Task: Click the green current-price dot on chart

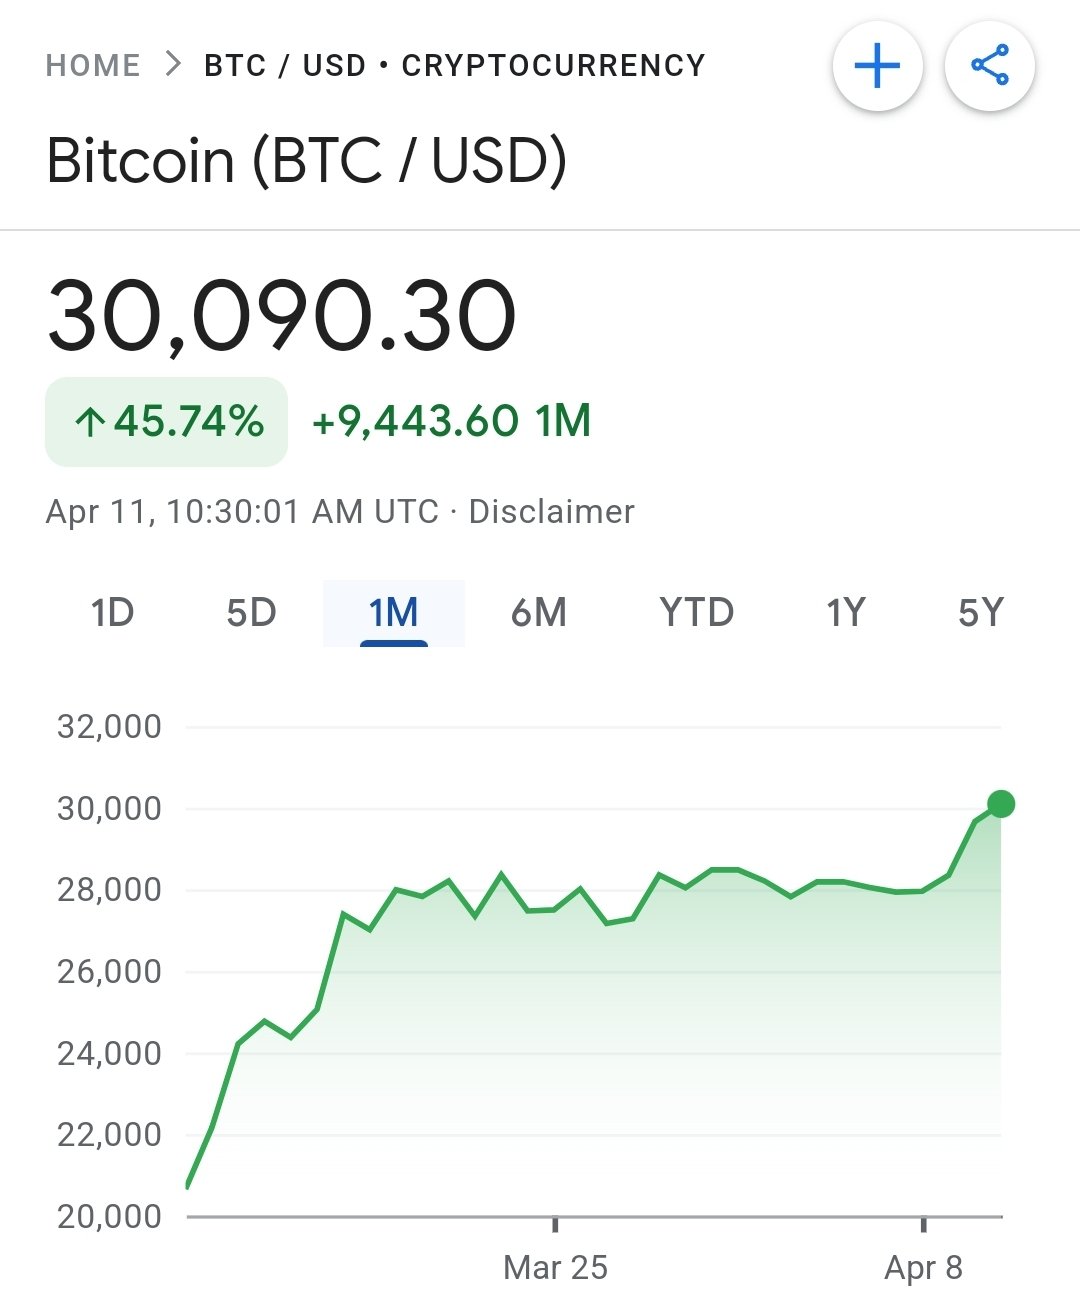Action: coord(1000,804)
